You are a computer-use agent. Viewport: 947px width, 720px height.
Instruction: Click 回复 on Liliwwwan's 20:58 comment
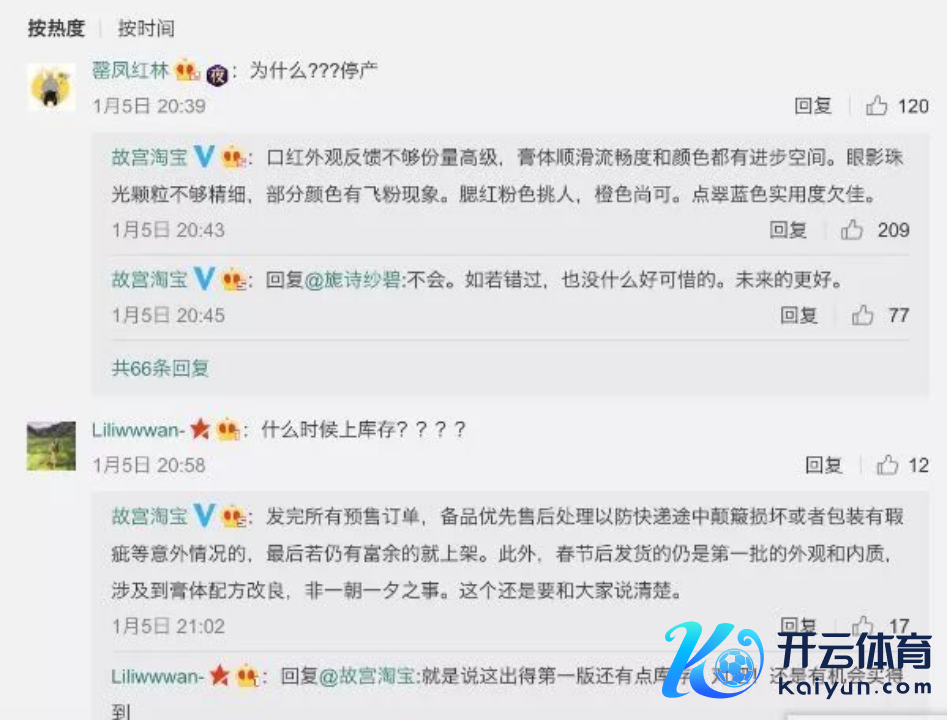point(824,465)
